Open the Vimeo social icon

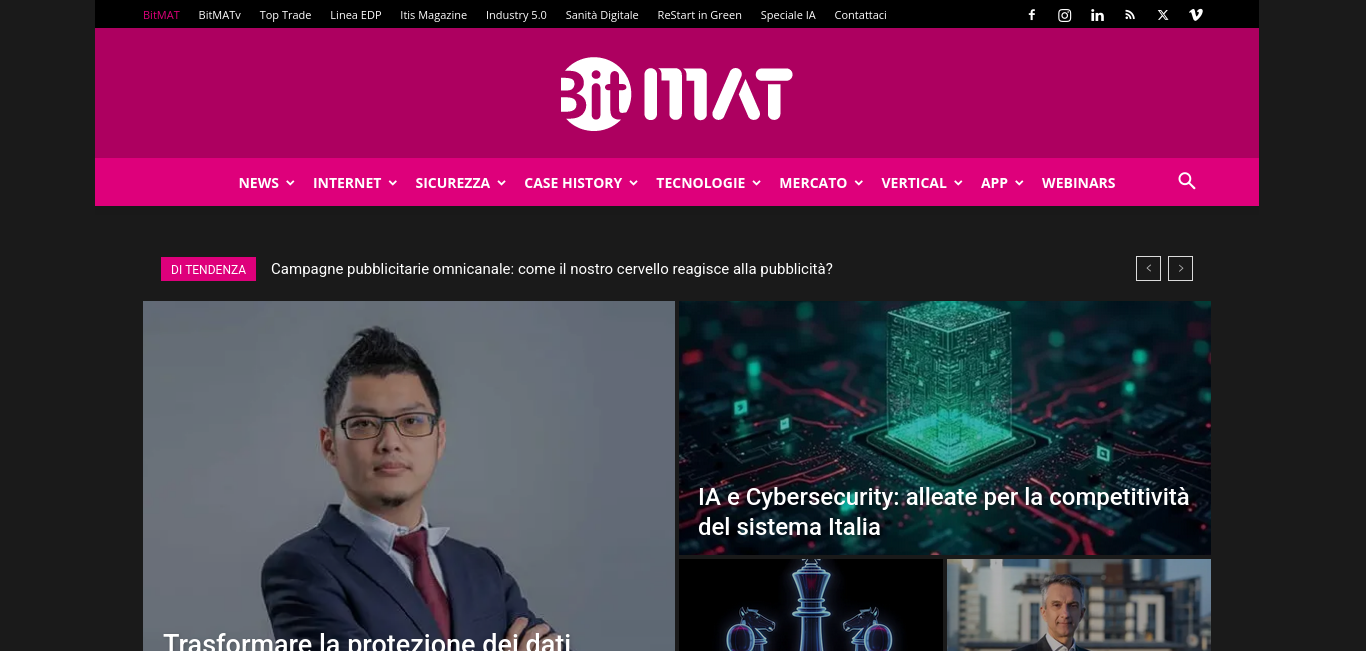click(1195, 15)
